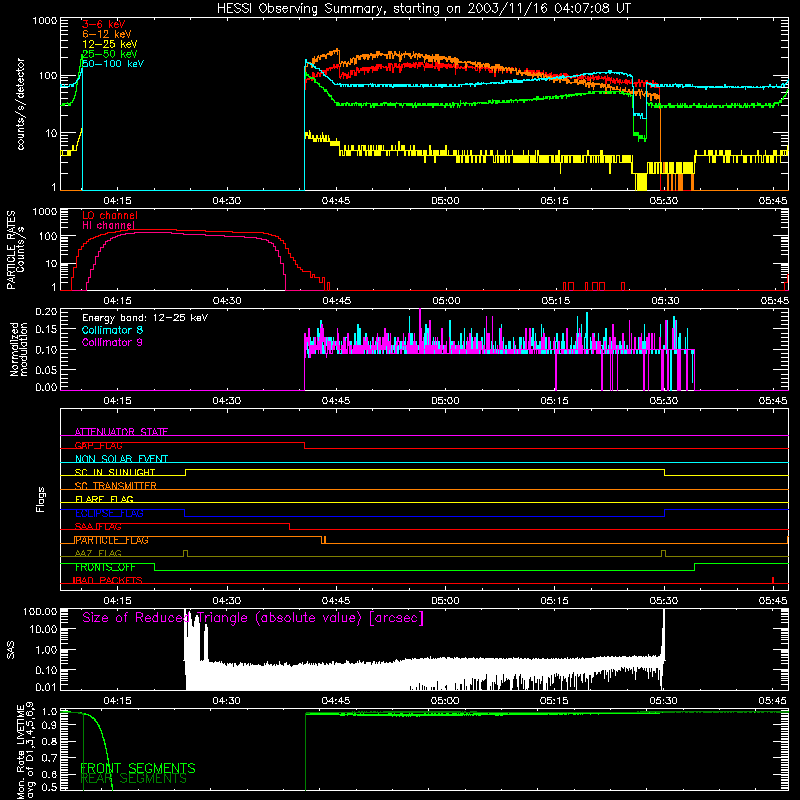Screen dimensions: 800x800
Task: Click the 0.20 tick on modulation axis
Action: (x=46, y=312)
